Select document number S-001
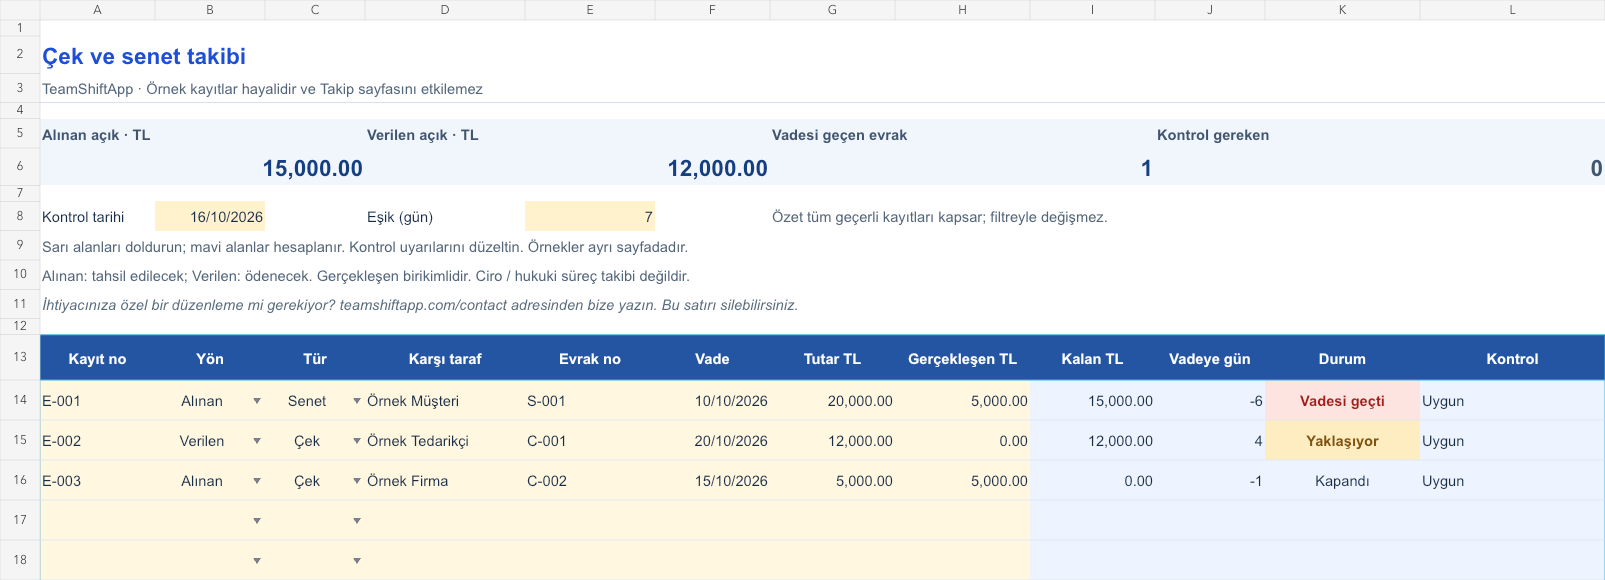Screen dimensions: 1605x580 point(590,401)
